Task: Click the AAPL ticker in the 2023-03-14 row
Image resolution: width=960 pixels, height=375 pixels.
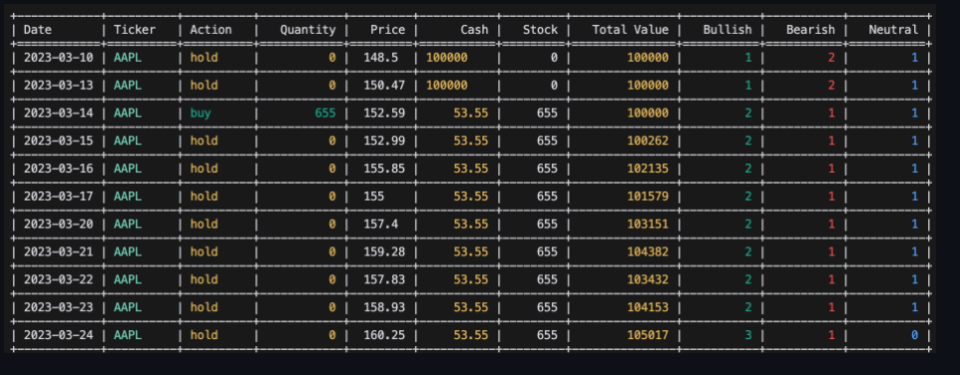Action: 127,113
